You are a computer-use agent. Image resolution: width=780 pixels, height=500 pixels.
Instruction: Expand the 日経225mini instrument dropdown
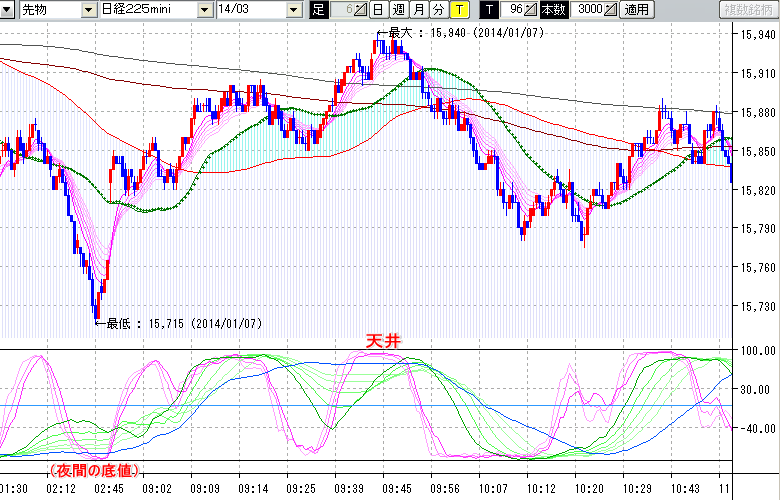(204, 10)
